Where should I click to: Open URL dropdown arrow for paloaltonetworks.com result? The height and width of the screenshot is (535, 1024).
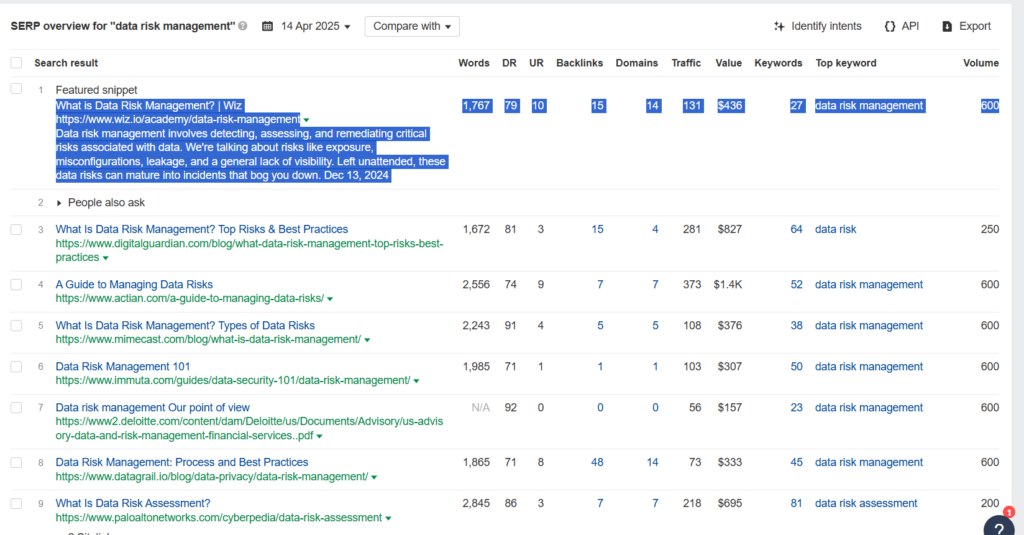[x=388, y=519]
